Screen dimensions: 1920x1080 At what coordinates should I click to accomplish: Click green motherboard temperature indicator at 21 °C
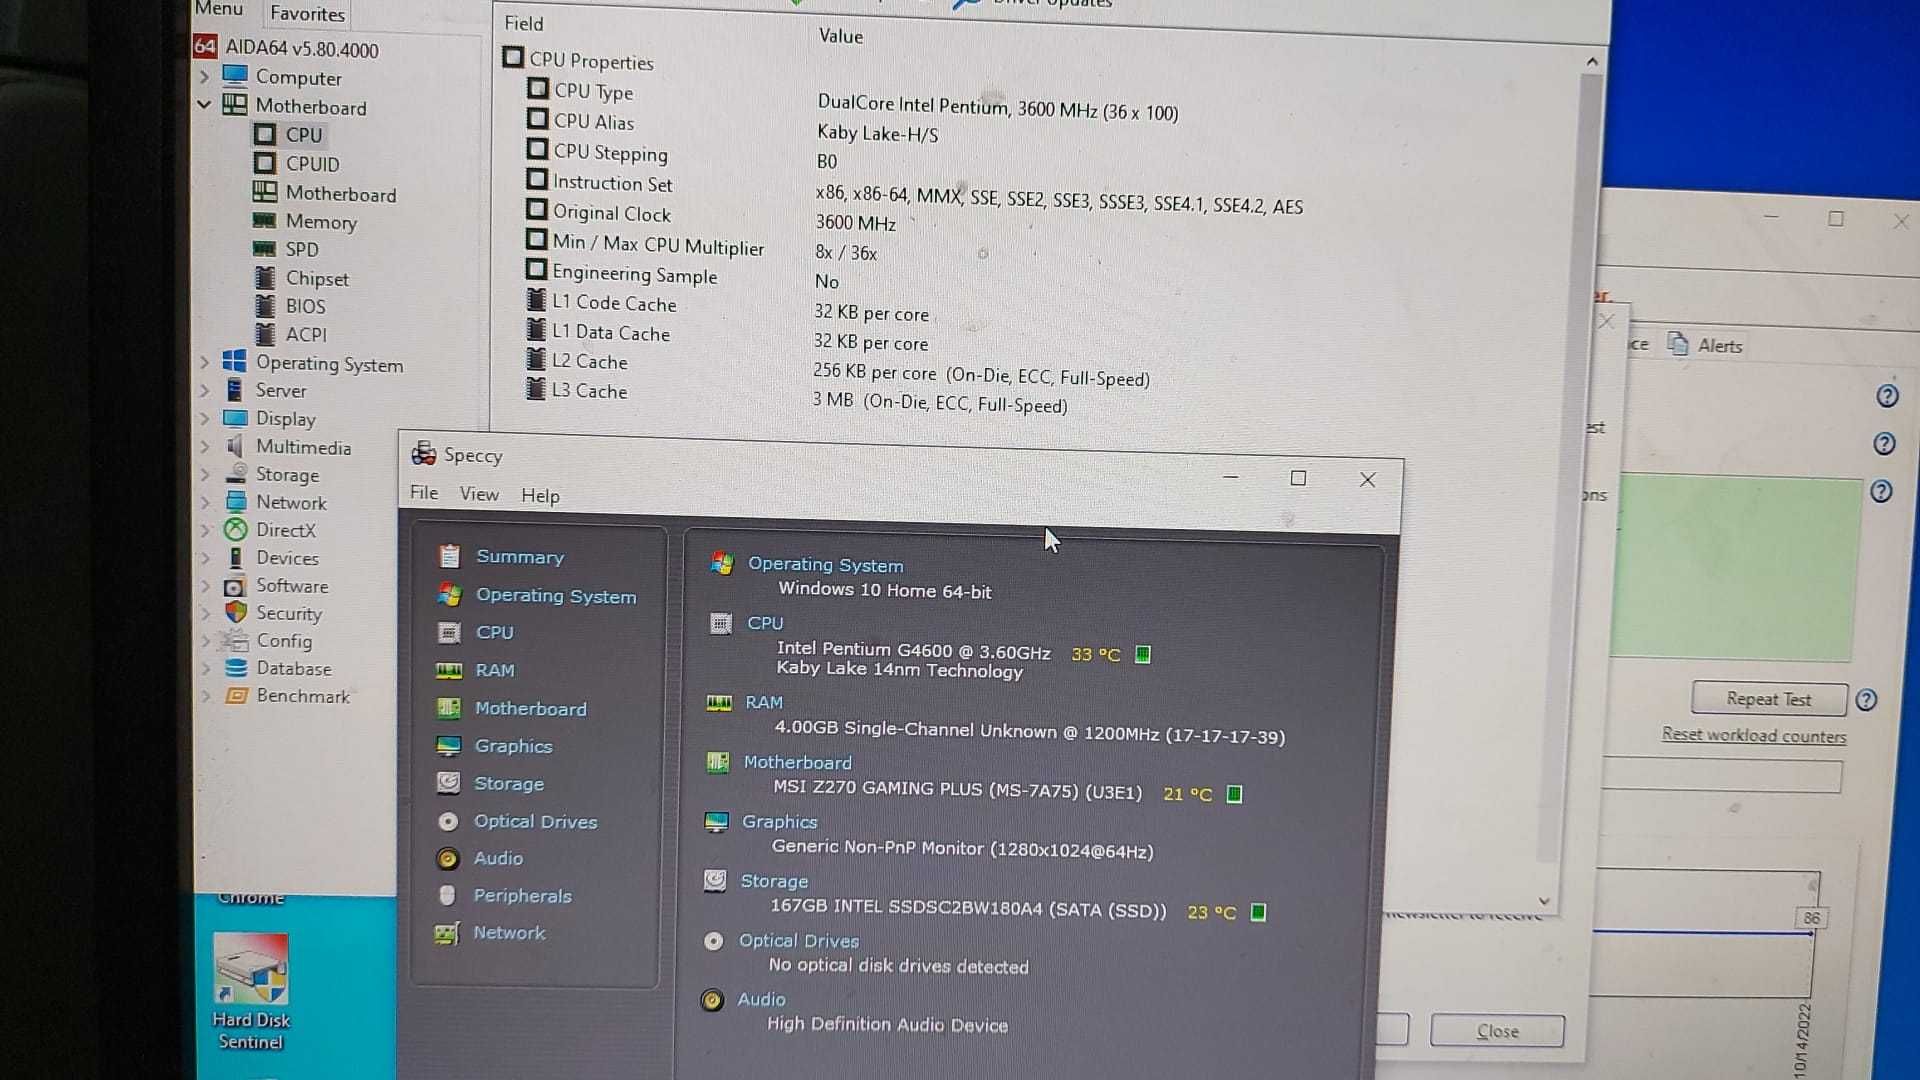coord(1234,794)
